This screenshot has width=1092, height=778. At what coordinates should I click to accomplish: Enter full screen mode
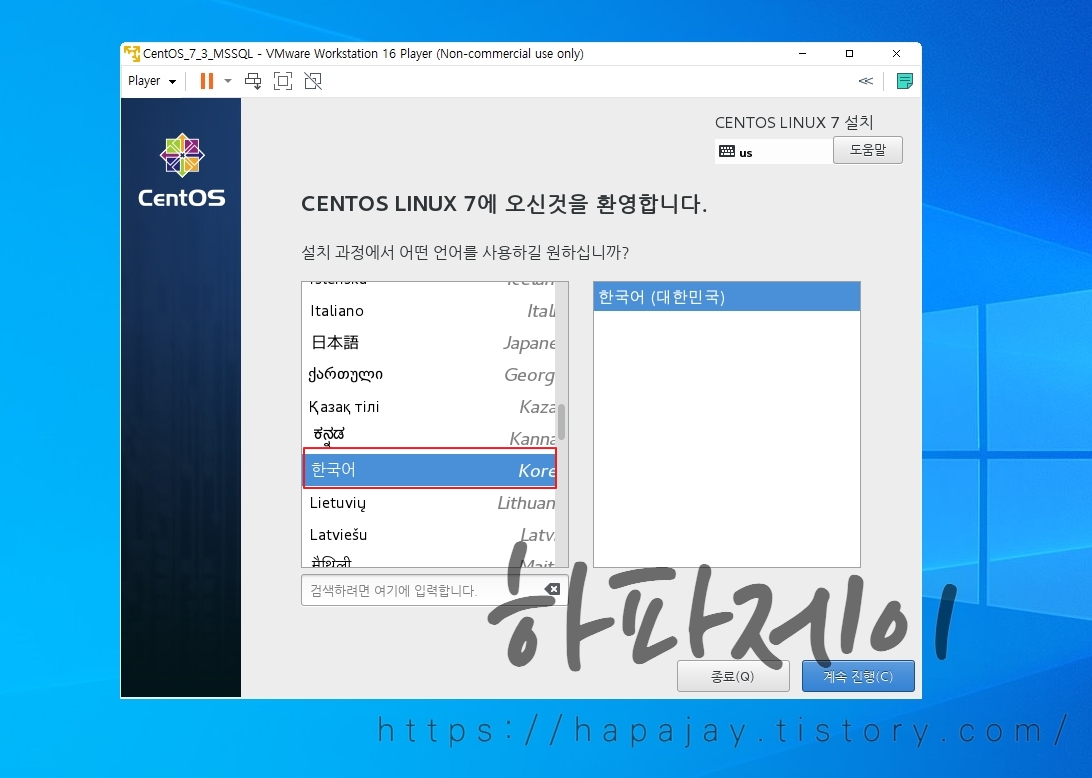(x=283, y=81)
